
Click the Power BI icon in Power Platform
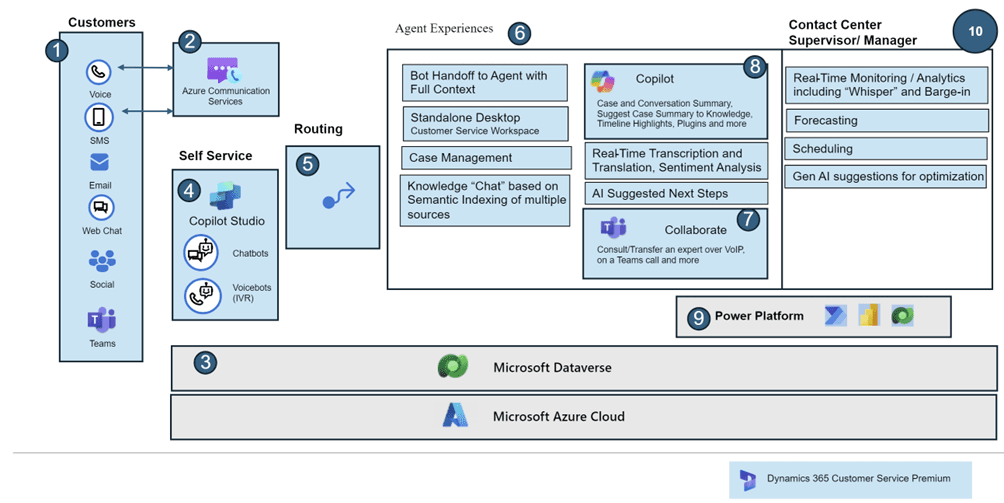pyautogui.click(x=869, y=315)
